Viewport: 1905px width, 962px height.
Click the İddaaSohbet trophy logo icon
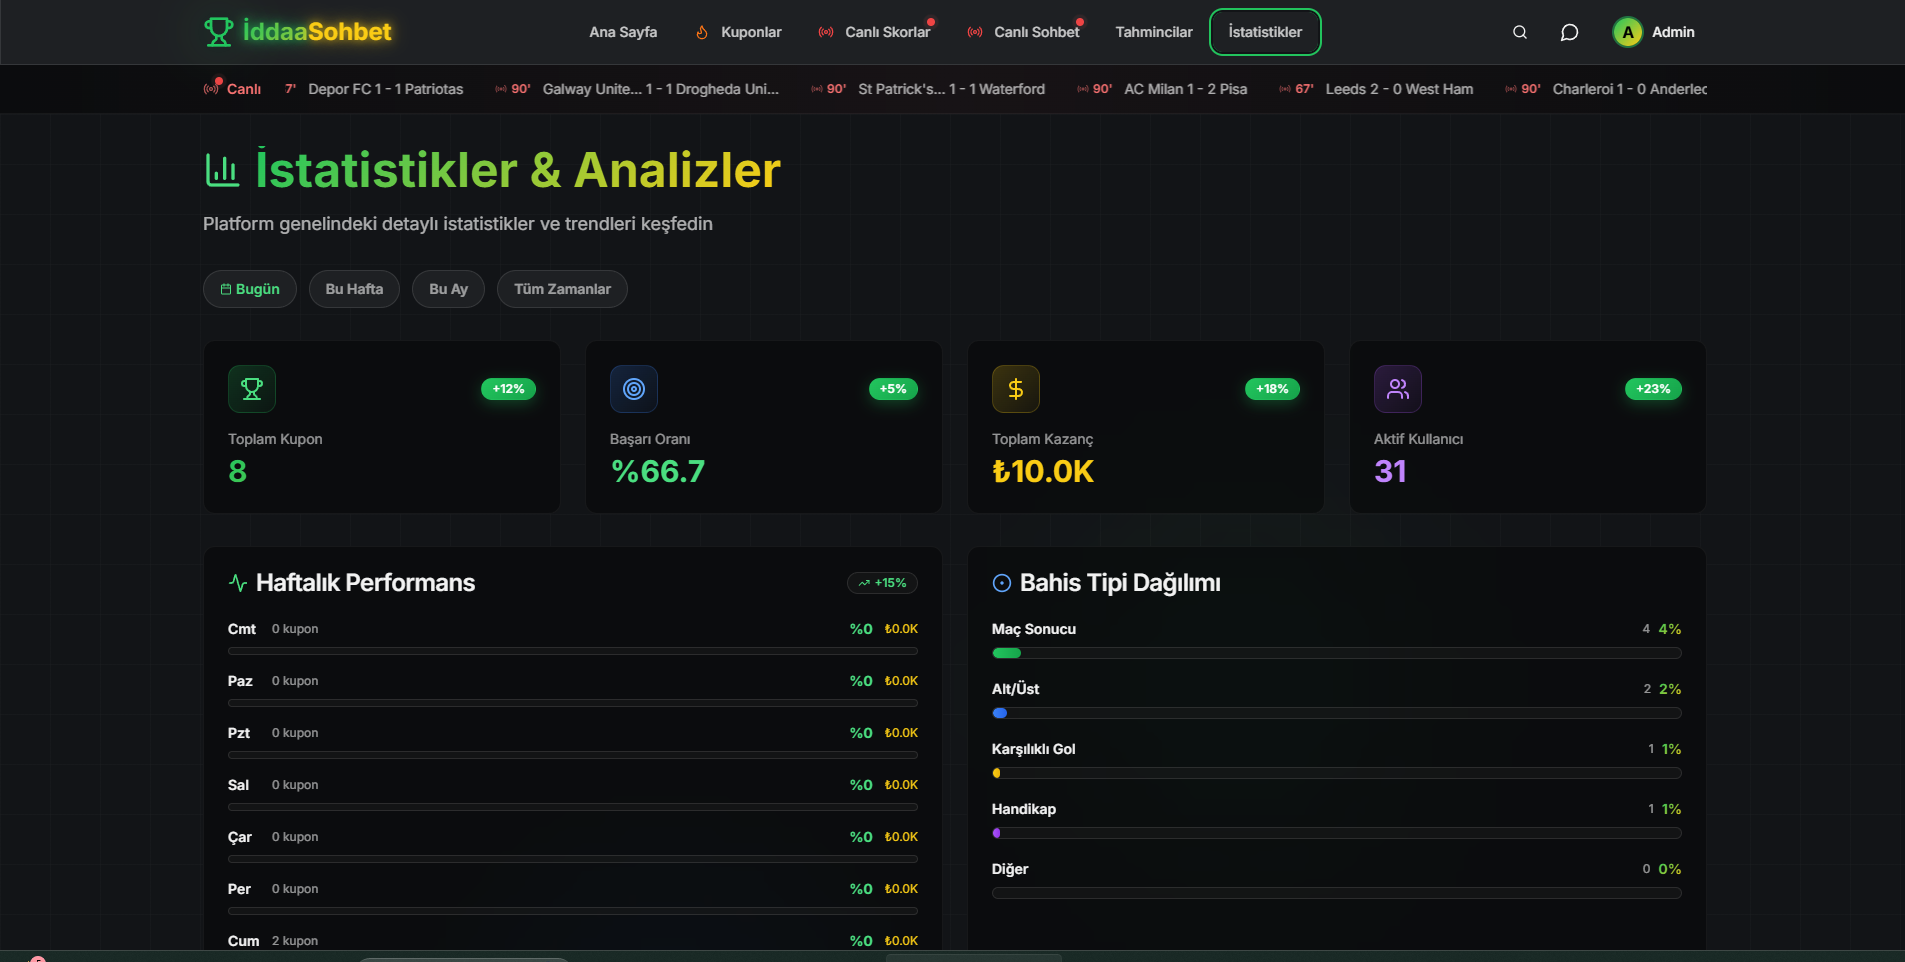pos(218,32)
